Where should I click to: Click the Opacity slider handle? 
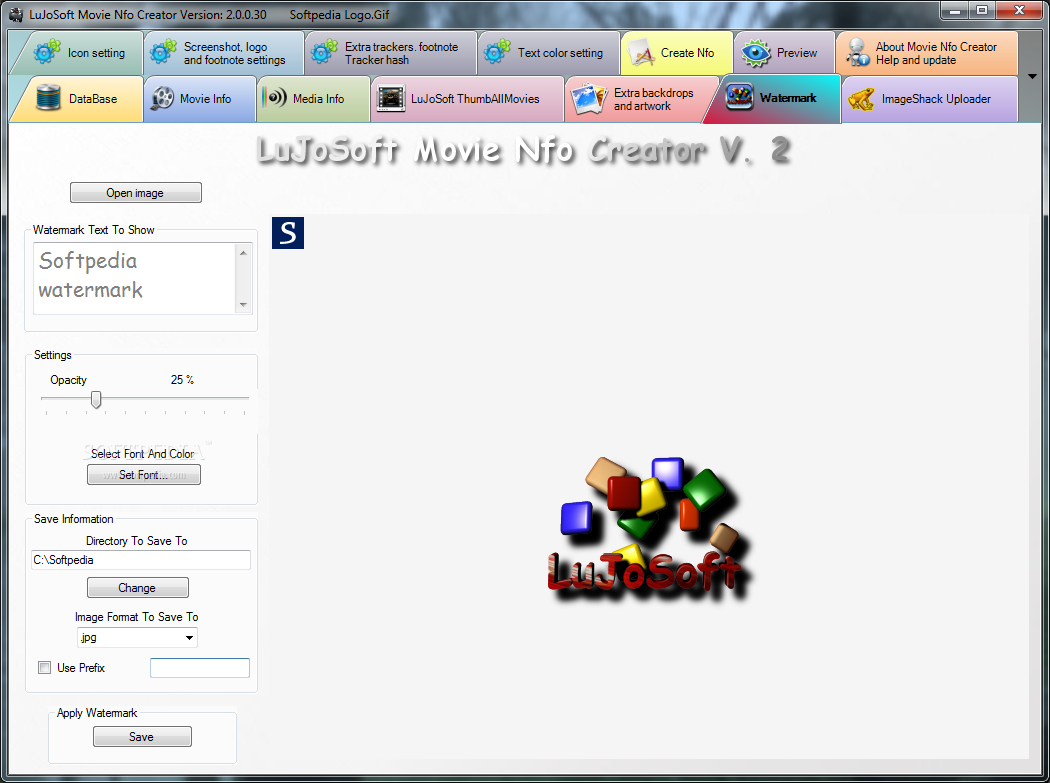[96, 400]
